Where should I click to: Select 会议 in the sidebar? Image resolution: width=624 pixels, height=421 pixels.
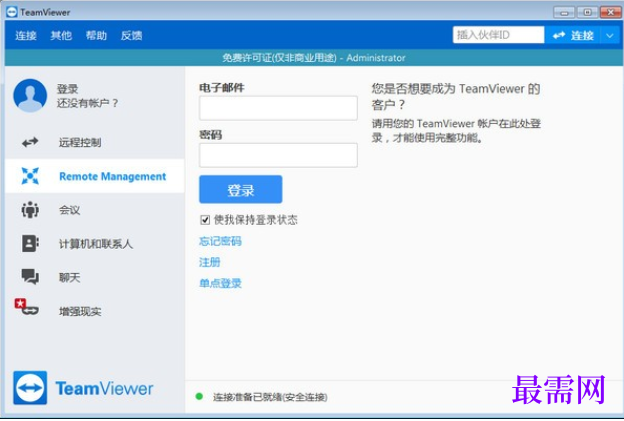[x=95, y=210]
